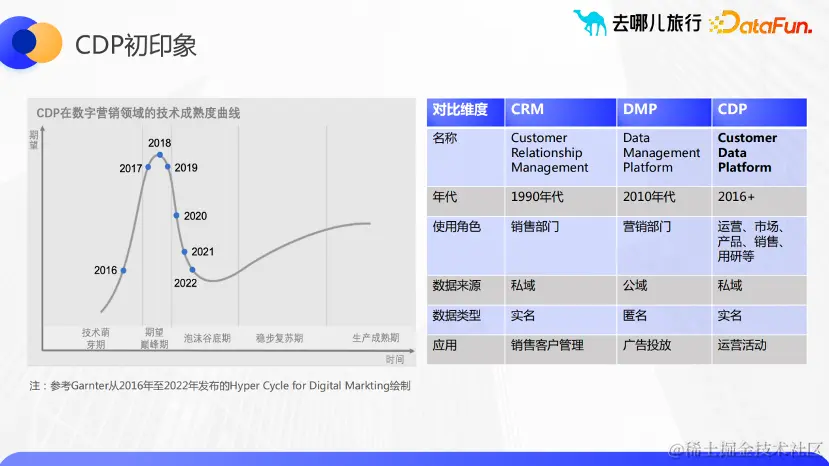
Task: Click the "稳步复苏期" phase label
Action: click(279, 338)
